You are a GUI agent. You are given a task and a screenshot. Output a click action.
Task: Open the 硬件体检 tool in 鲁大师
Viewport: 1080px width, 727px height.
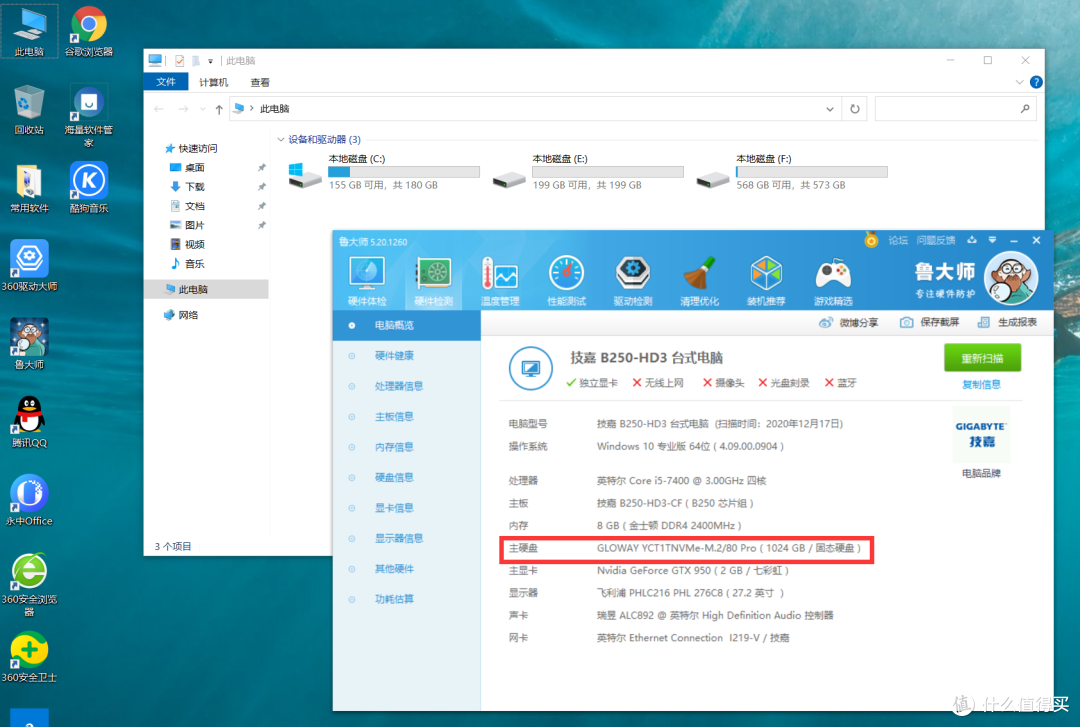coord(367,280)
